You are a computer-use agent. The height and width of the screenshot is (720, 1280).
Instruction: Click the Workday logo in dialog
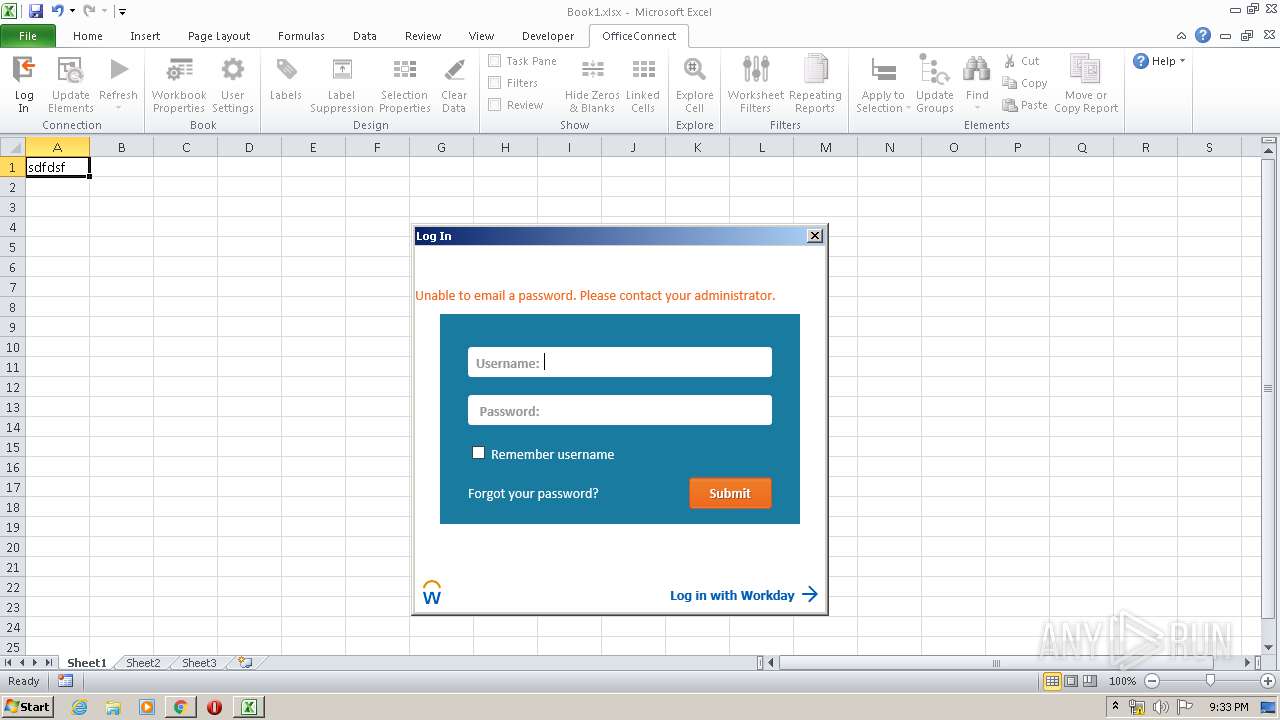(432, 593)
